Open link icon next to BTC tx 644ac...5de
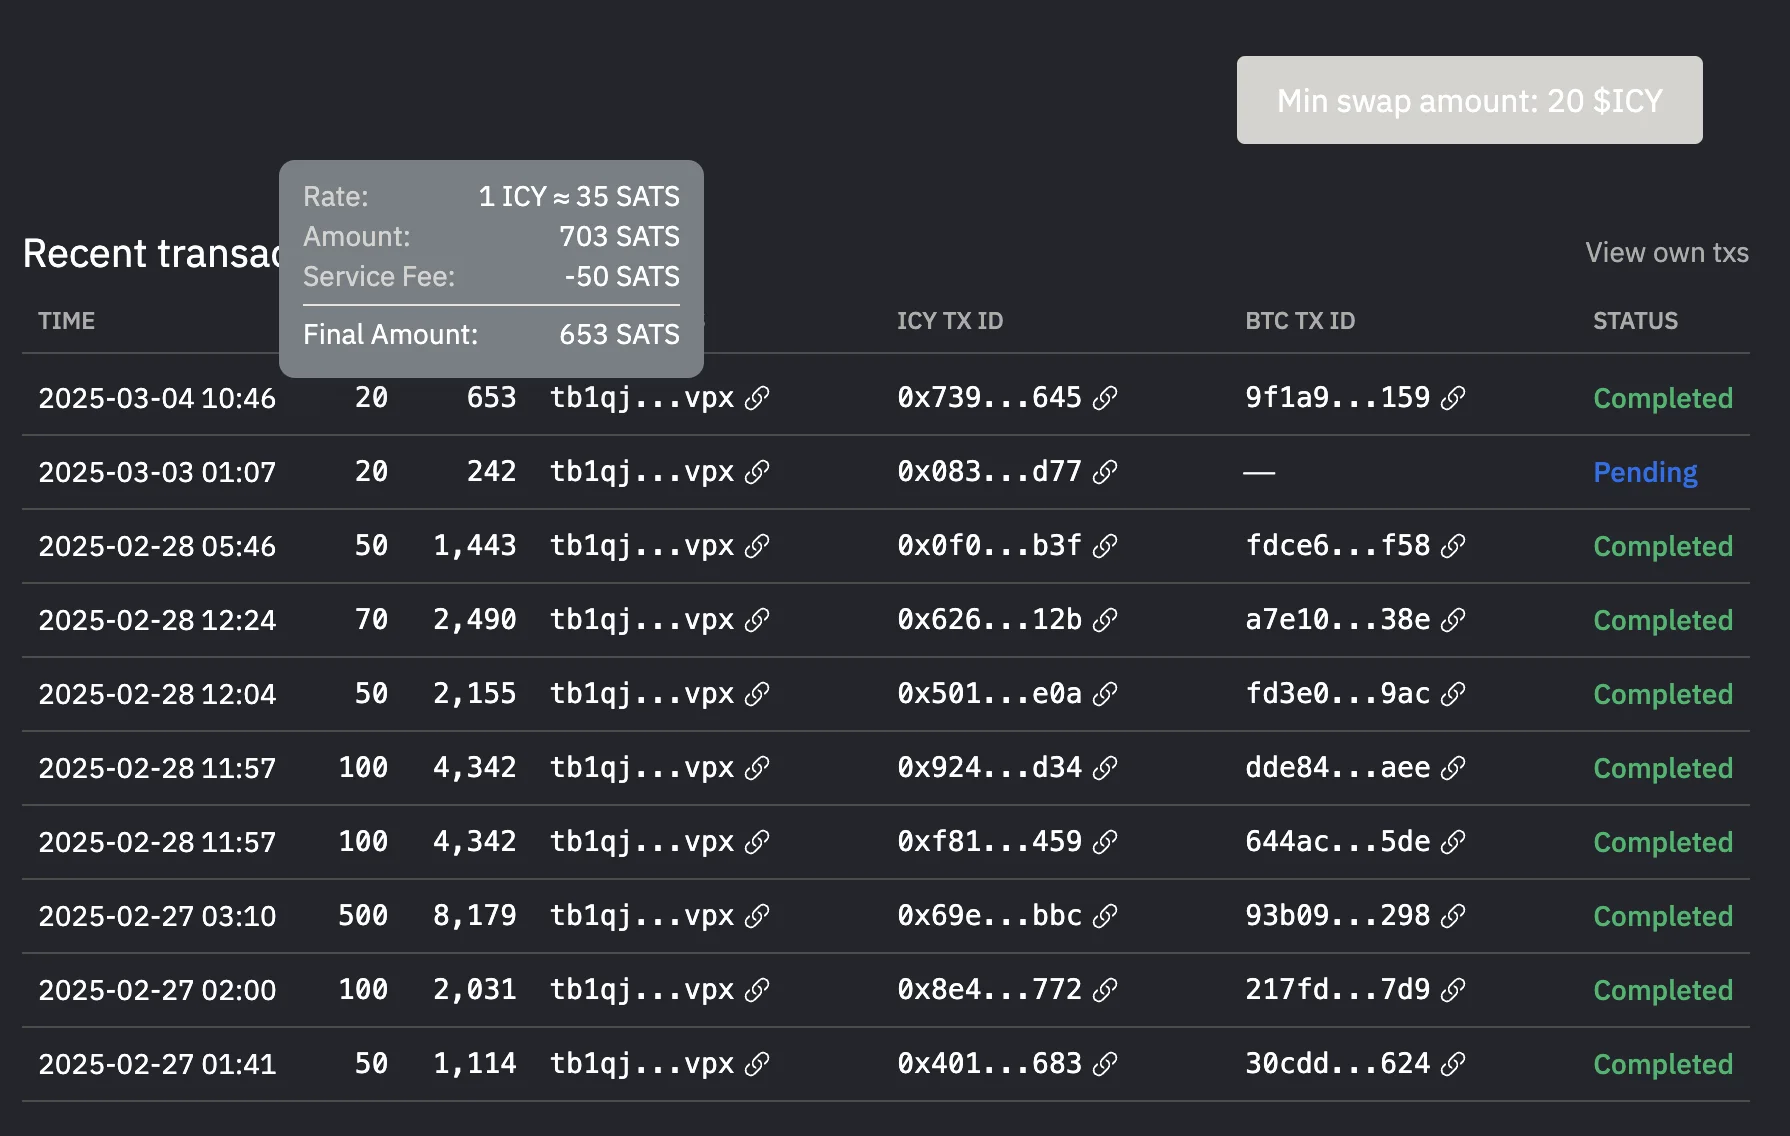 tap(1453, 842)
